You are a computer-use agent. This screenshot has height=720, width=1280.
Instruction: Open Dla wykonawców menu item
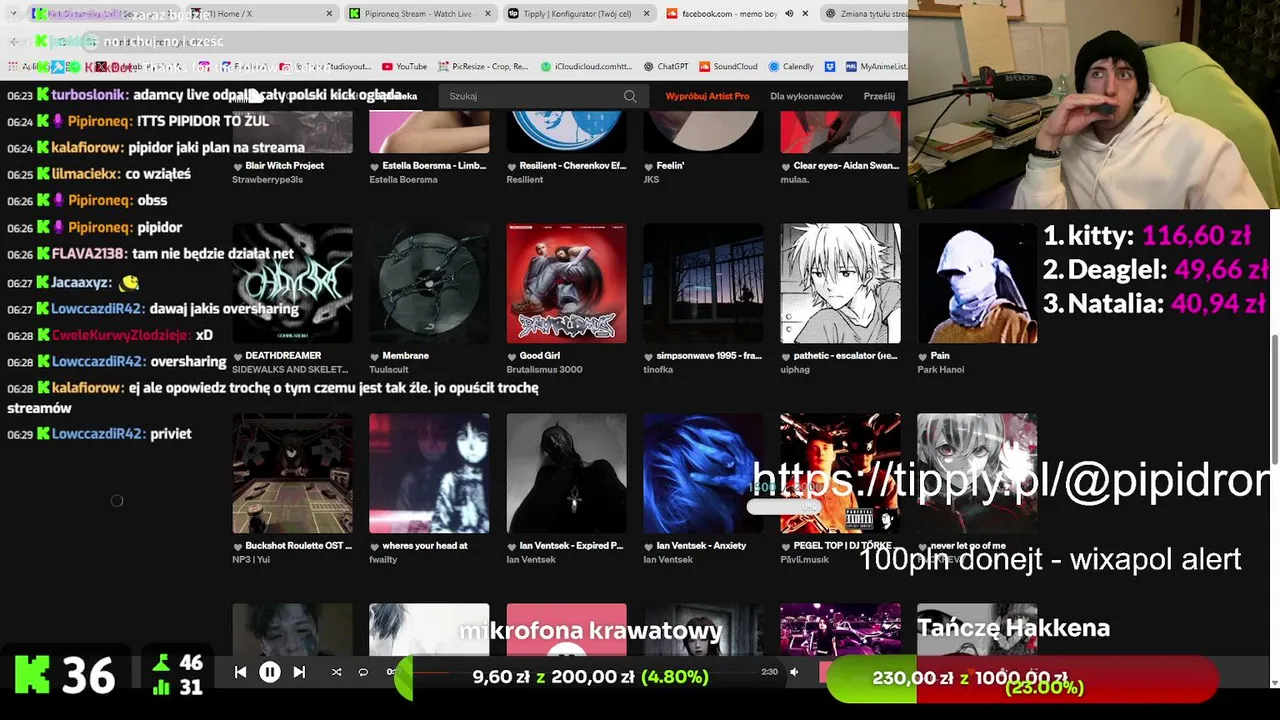(806, 96)
